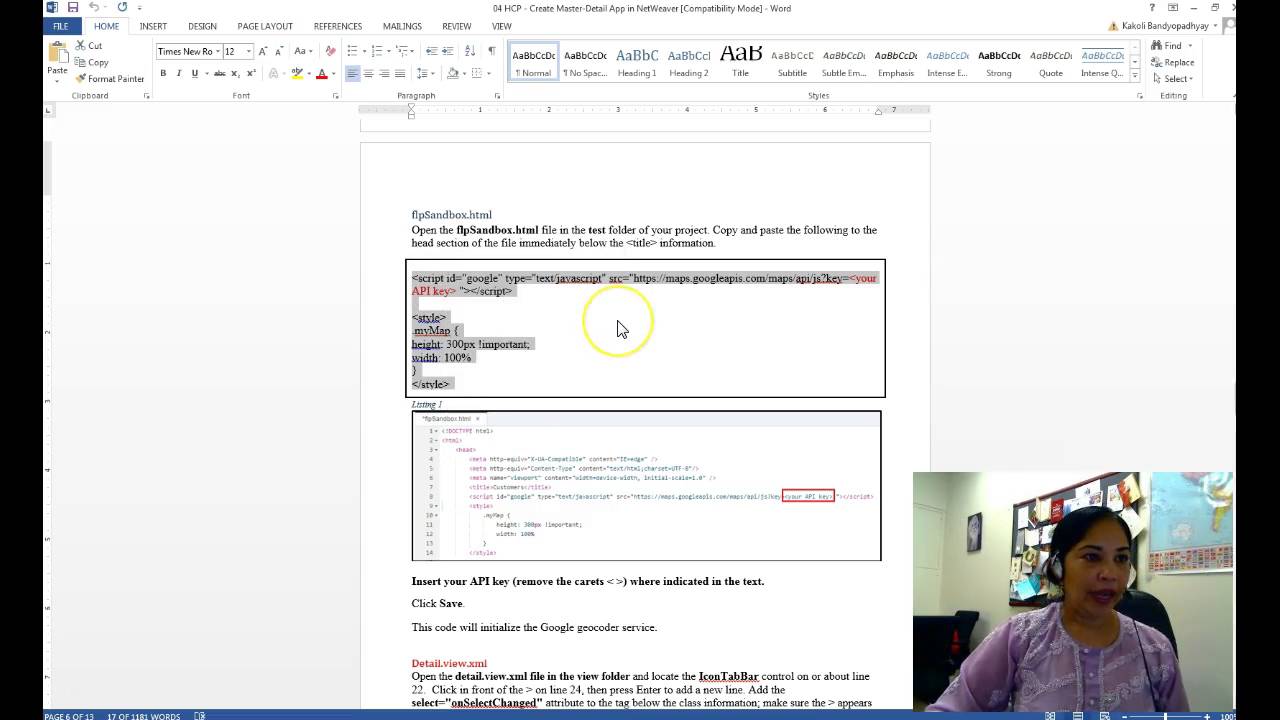Click the page number indicator PAGE 6 OF 13
The height and width of the screenshot is (720, 1280).
point(69,716)
